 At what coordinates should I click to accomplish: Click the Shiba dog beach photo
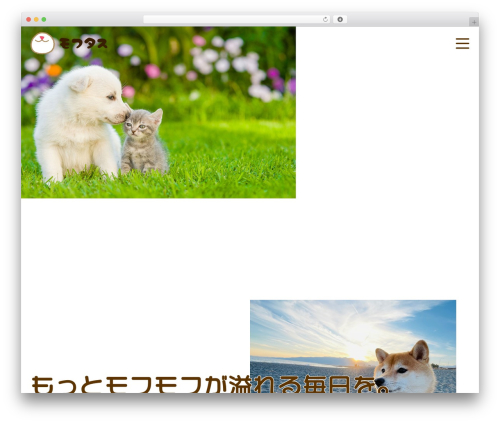pos(353,346)
